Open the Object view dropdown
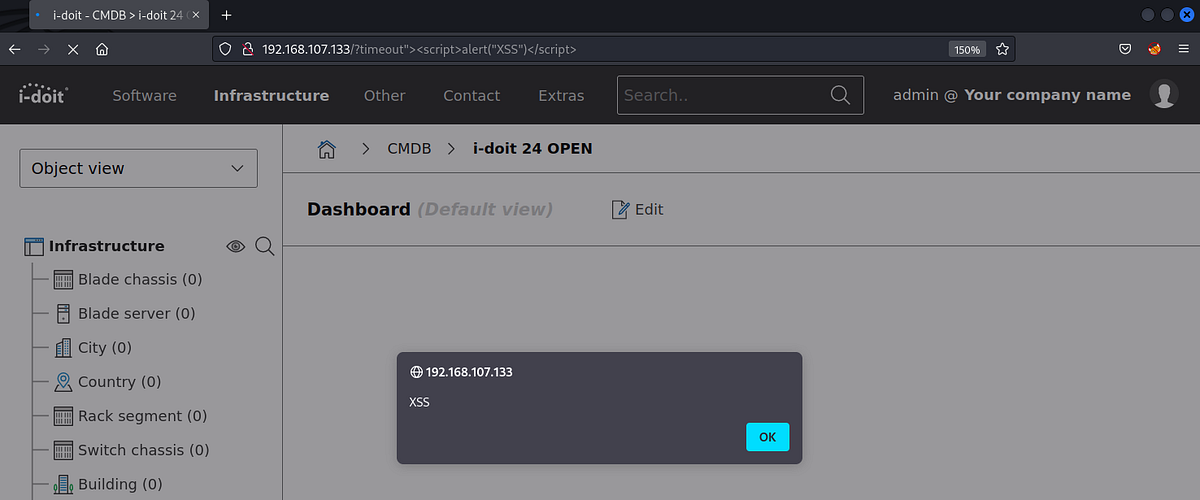This screenshot has height=500, width=1200. 138,168
